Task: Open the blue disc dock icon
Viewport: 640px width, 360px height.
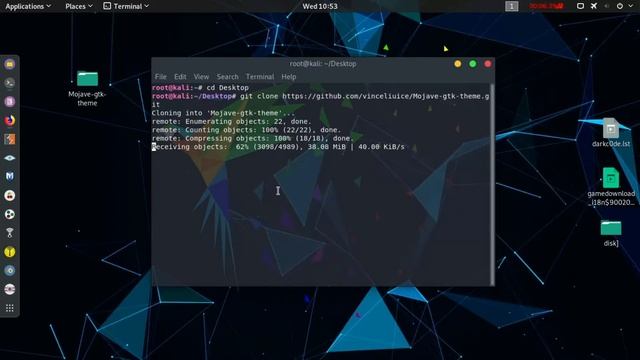Action: pos(10,271)
